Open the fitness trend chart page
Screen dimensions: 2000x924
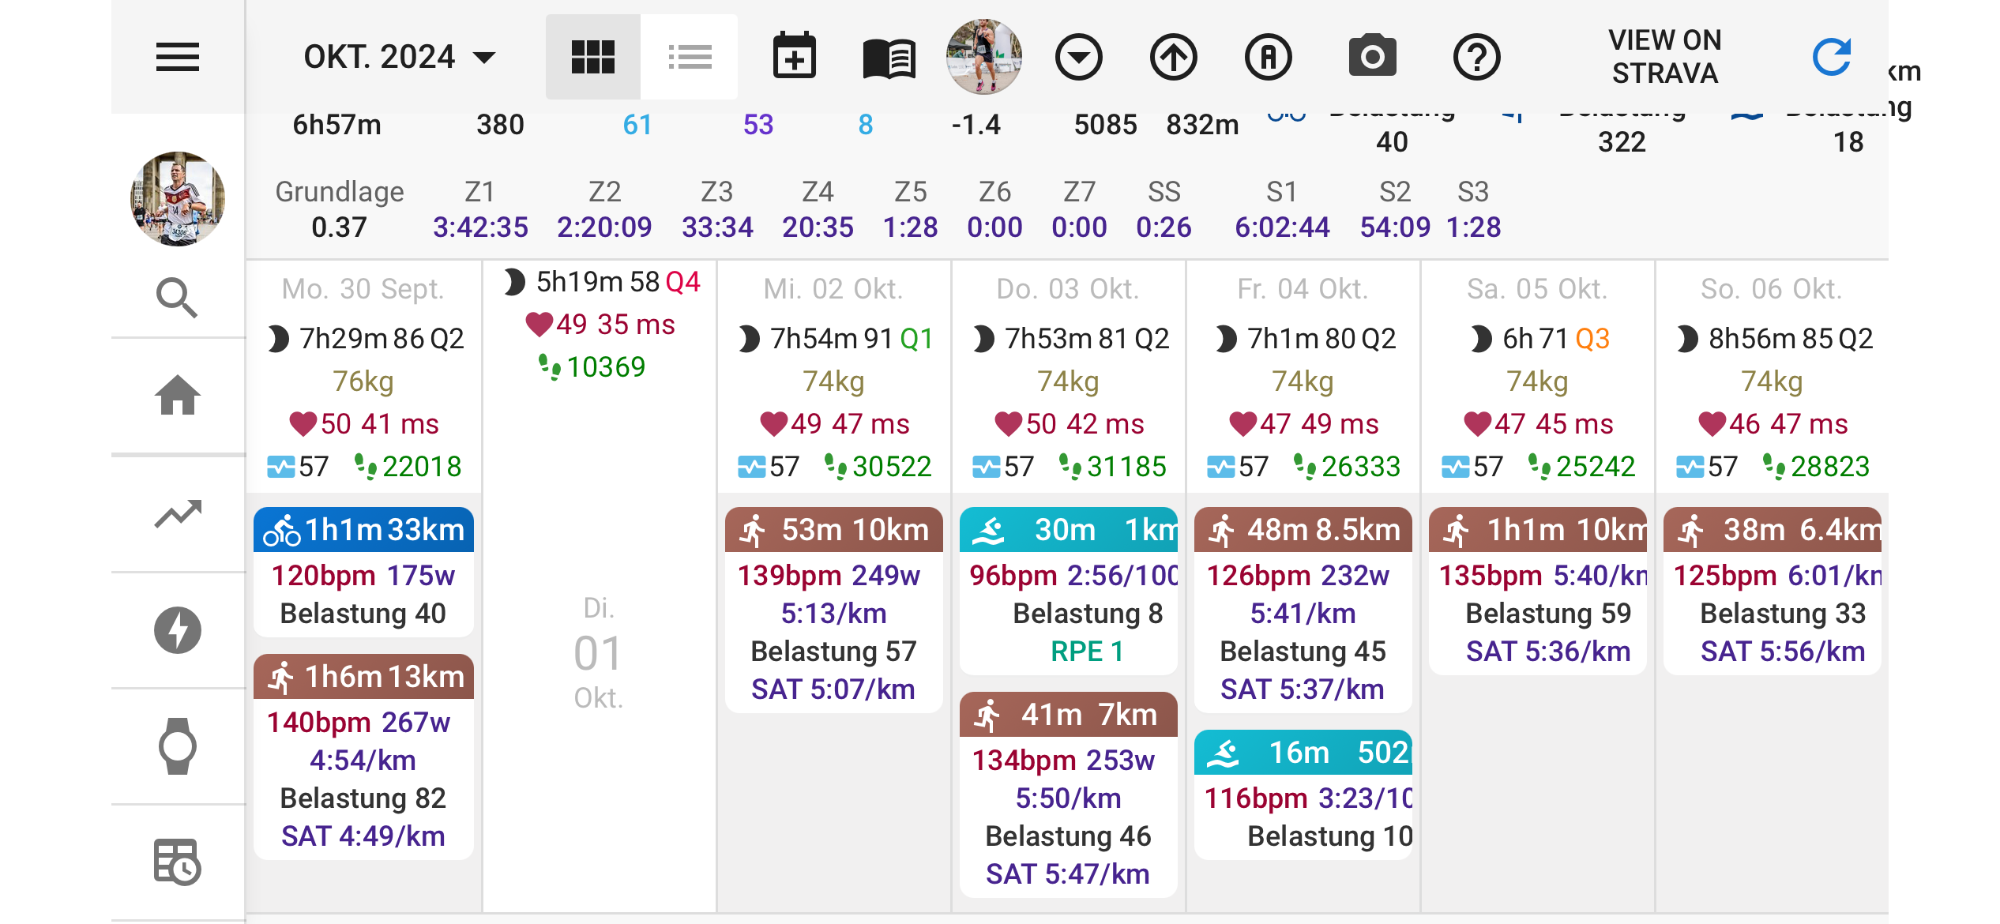(x=177, y=514)
